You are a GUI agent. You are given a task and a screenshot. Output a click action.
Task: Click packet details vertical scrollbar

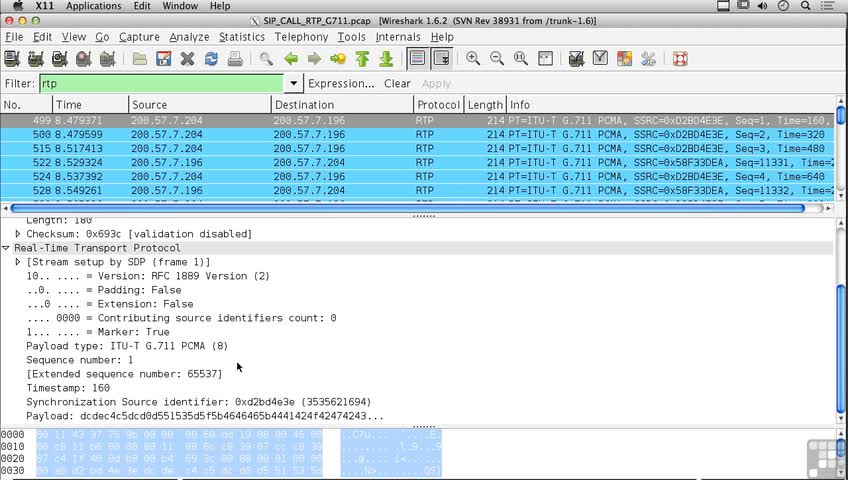point(841,348)
